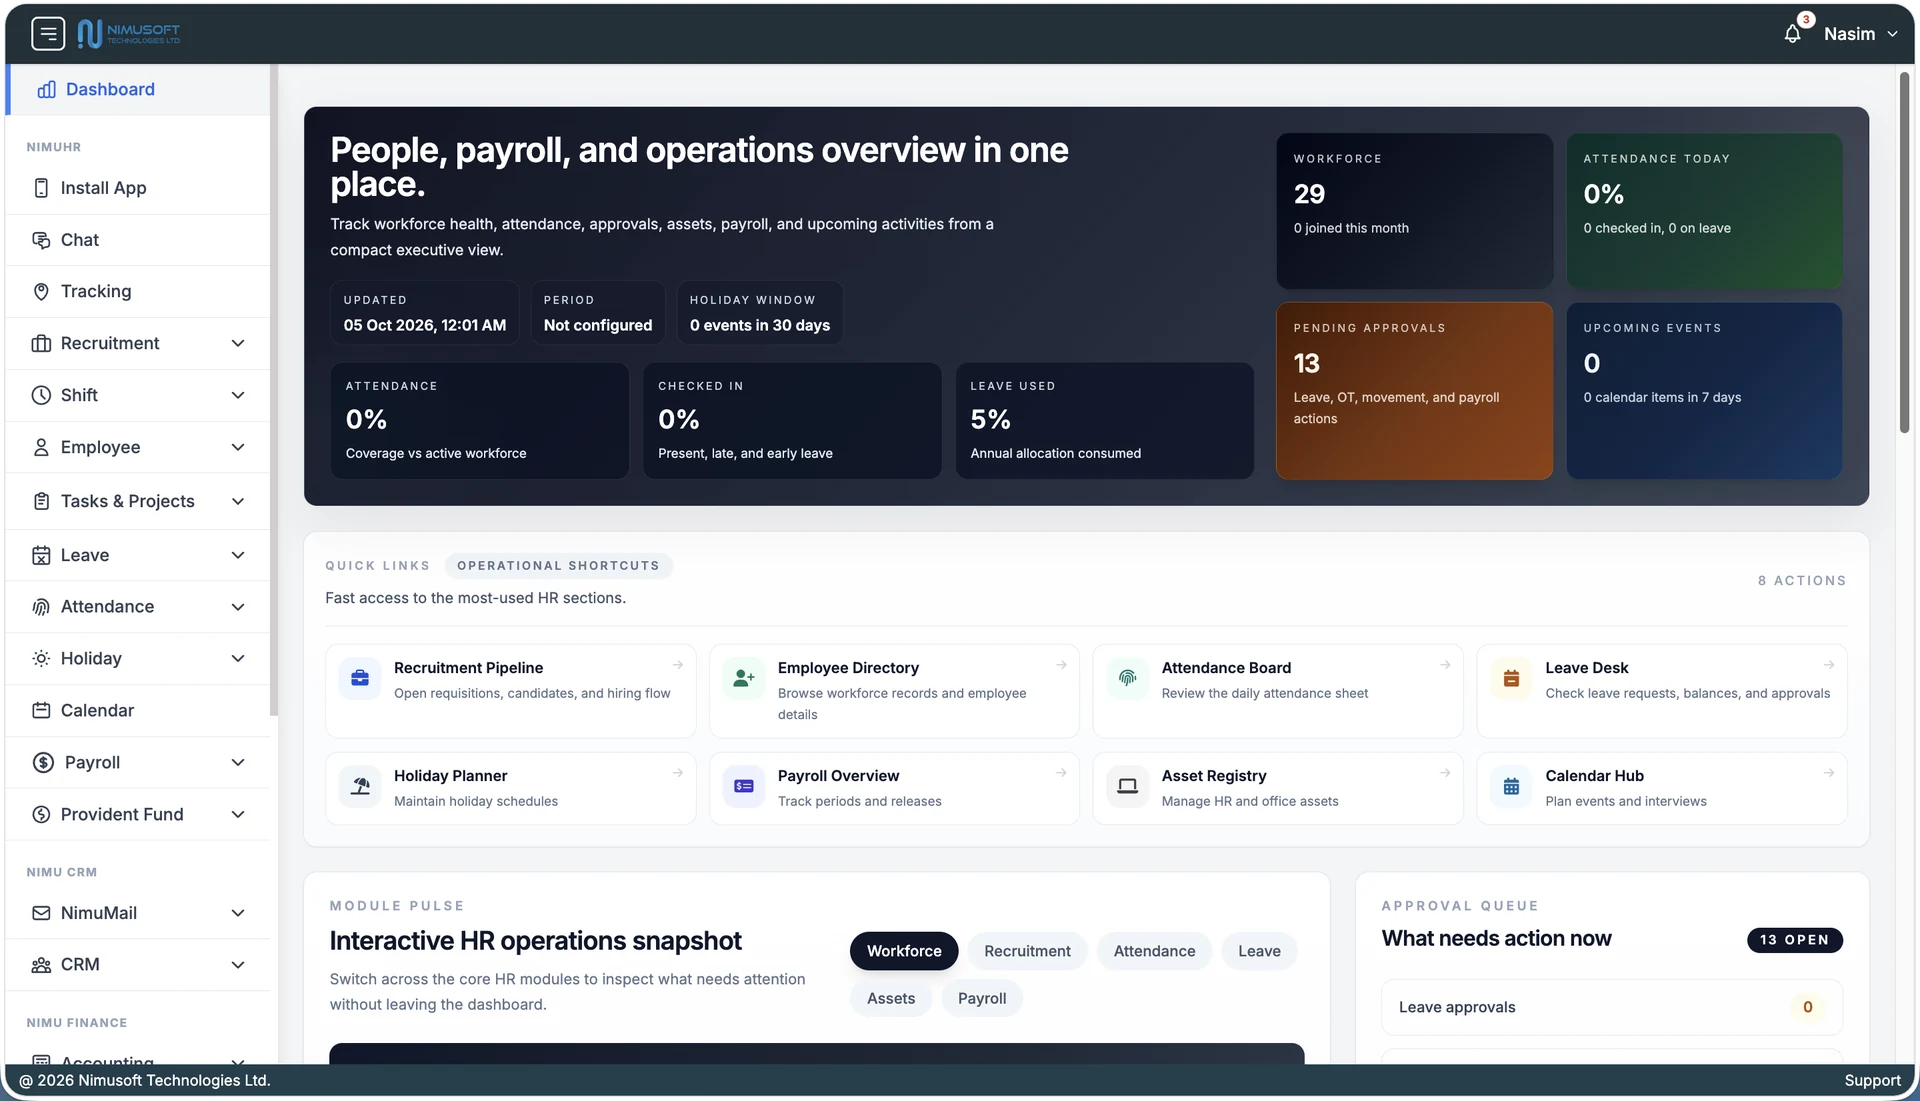1920x1101 pixels.
Task: Expand the Shift sidebar menu
Action: [138, 395]
